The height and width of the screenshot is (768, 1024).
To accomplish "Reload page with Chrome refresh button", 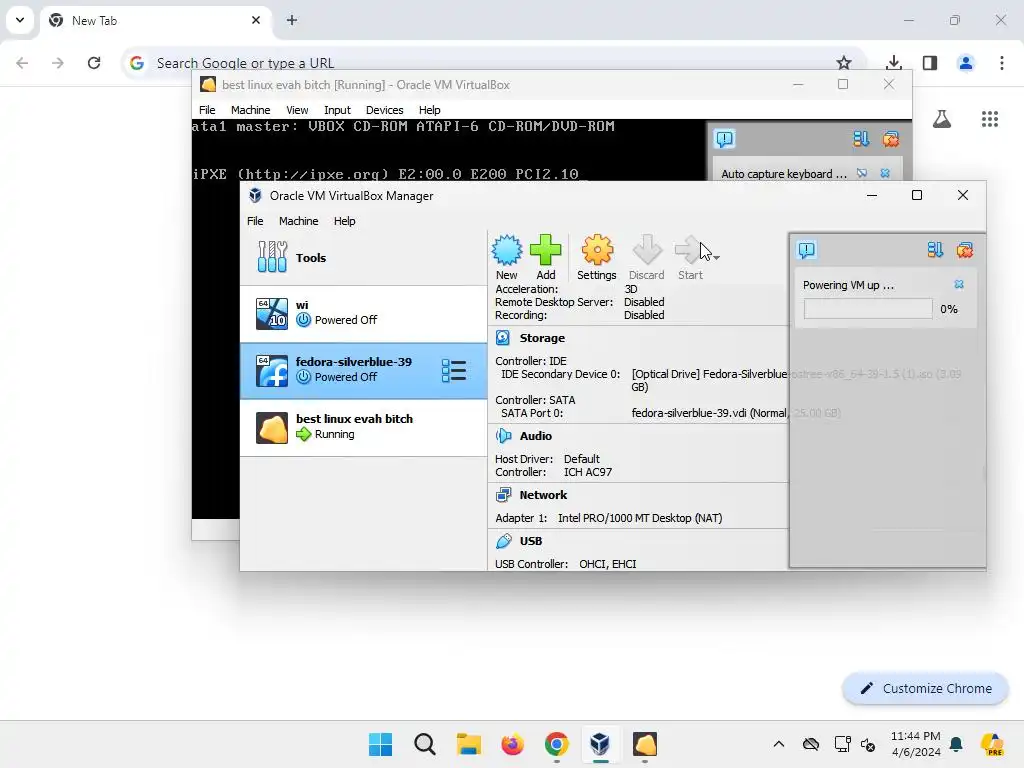I will [x=94, y=63].
